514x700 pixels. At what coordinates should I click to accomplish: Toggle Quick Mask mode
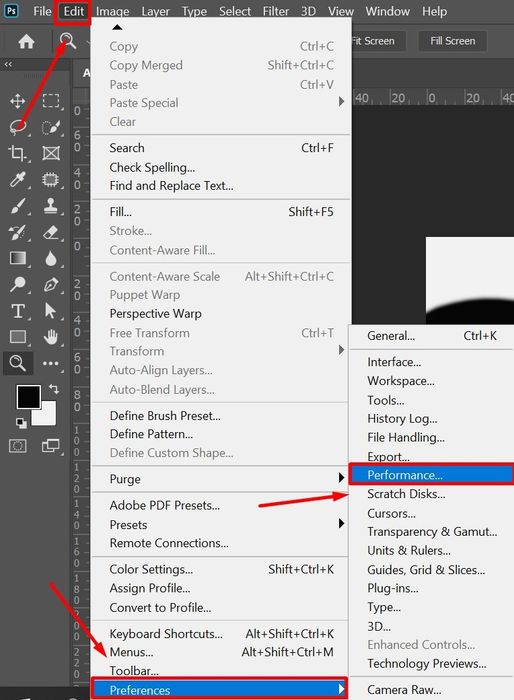point(17,446)
